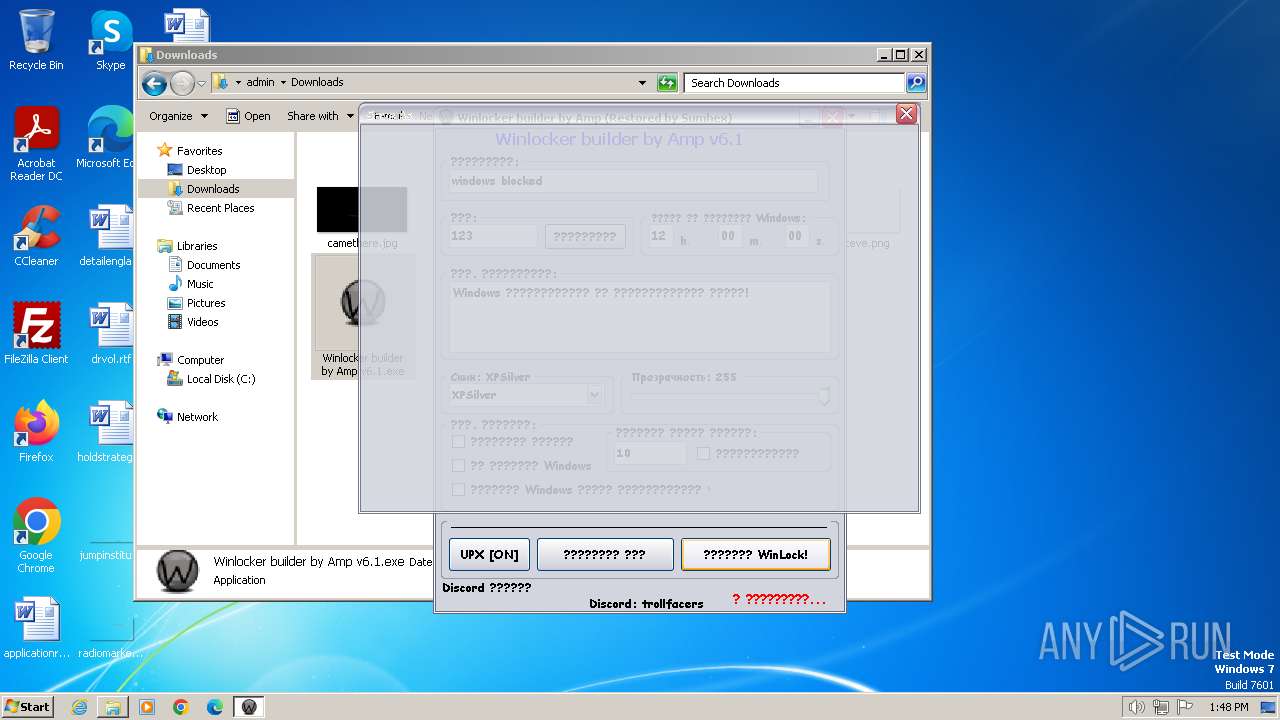Viewport: 1280px width, 720px height.
Task: Select Winlocker builder by Amp v6.1.exe file
Action: tap(363, 317)
